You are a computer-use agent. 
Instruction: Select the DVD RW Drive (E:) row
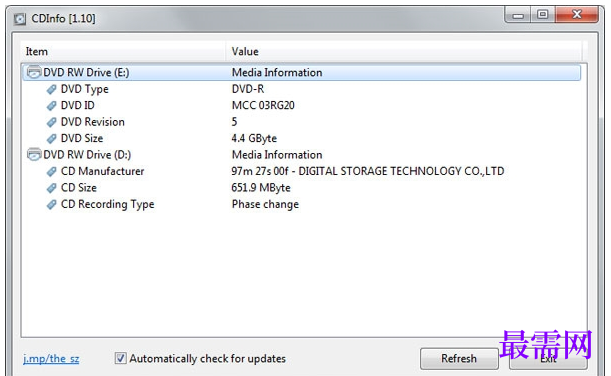(302, 72)
